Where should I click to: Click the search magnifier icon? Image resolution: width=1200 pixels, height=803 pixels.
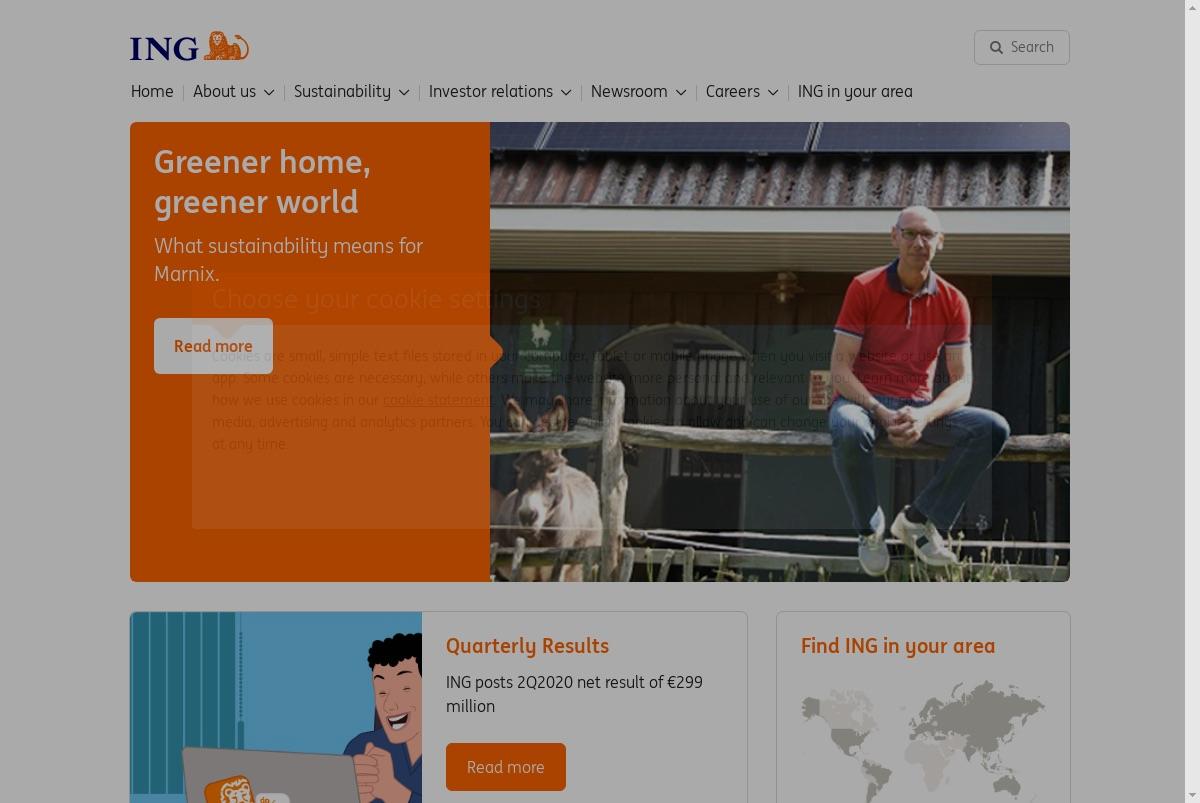(996, 47)
